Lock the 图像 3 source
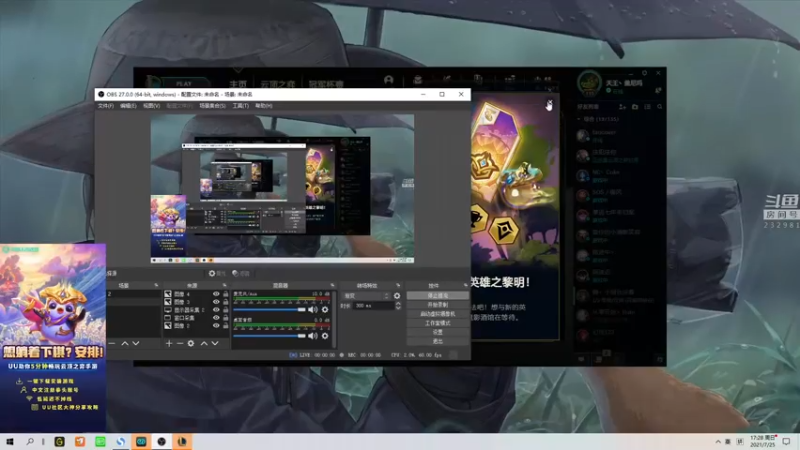 pyautogui.click(x=226, y=302)
